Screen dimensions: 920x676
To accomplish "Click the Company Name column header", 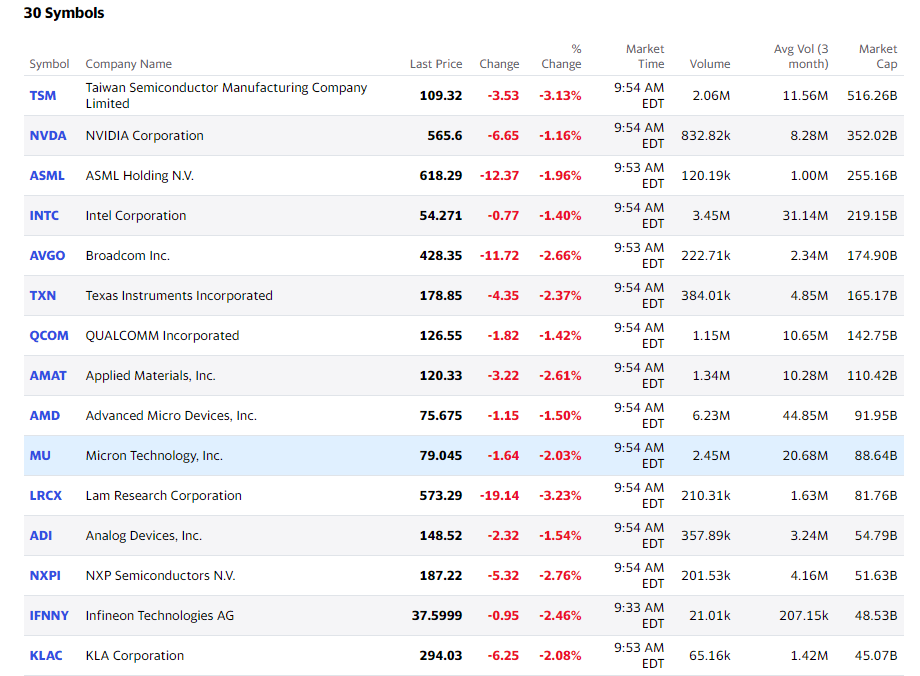I will (x=128, y=64).
